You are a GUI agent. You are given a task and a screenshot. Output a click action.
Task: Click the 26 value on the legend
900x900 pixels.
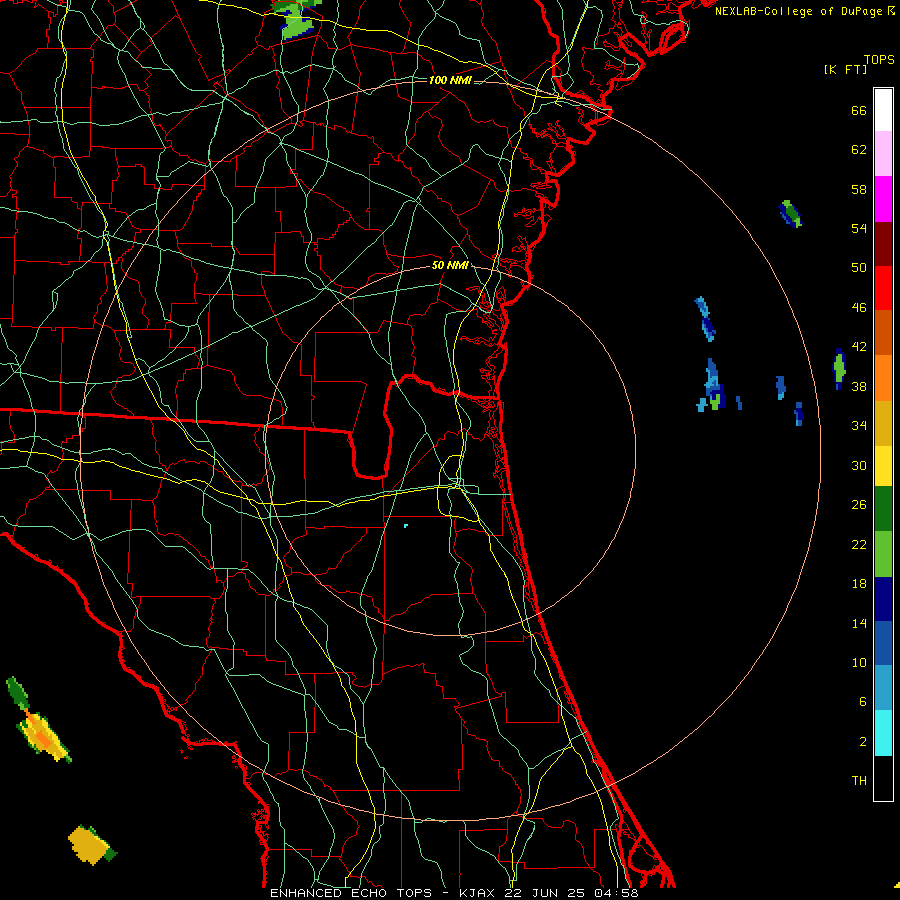859,505
